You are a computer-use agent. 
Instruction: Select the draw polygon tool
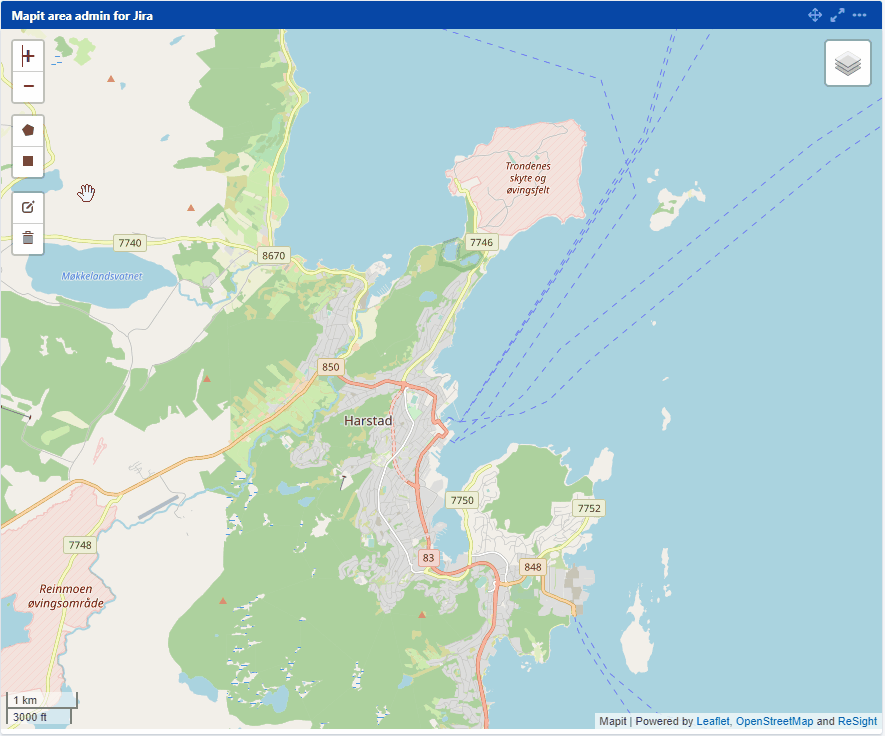click(x=28, y=130)
